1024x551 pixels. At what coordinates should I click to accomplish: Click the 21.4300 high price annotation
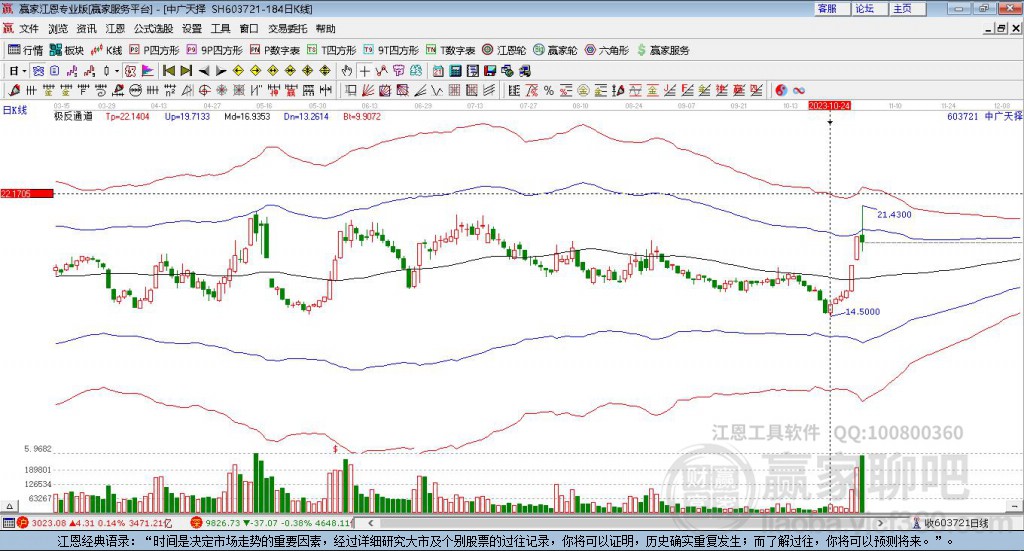pos(894,214)
